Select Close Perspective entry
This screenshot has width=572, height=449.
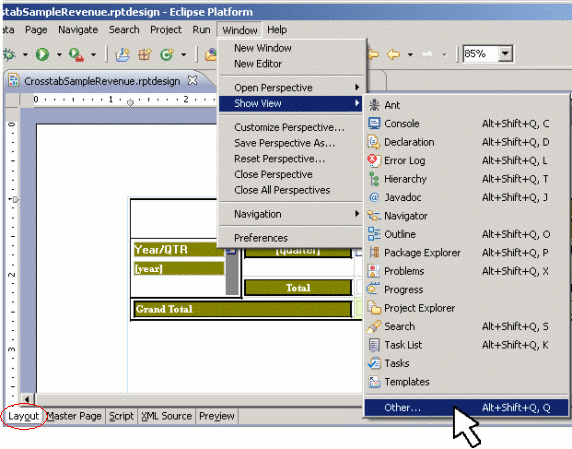click(292, 174)
